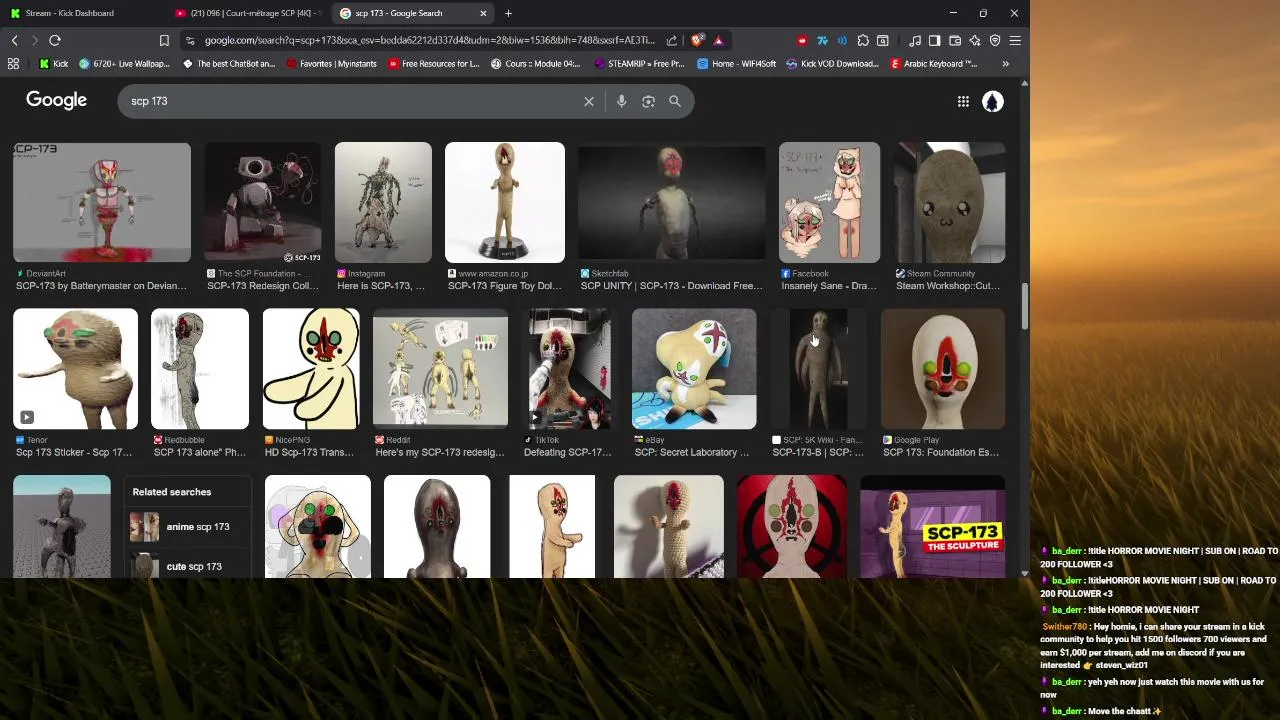This screenshot has width=1280, height=720.
Task: Toggle the browser sidebar panel icon
Action: click(x=934, y=40)
